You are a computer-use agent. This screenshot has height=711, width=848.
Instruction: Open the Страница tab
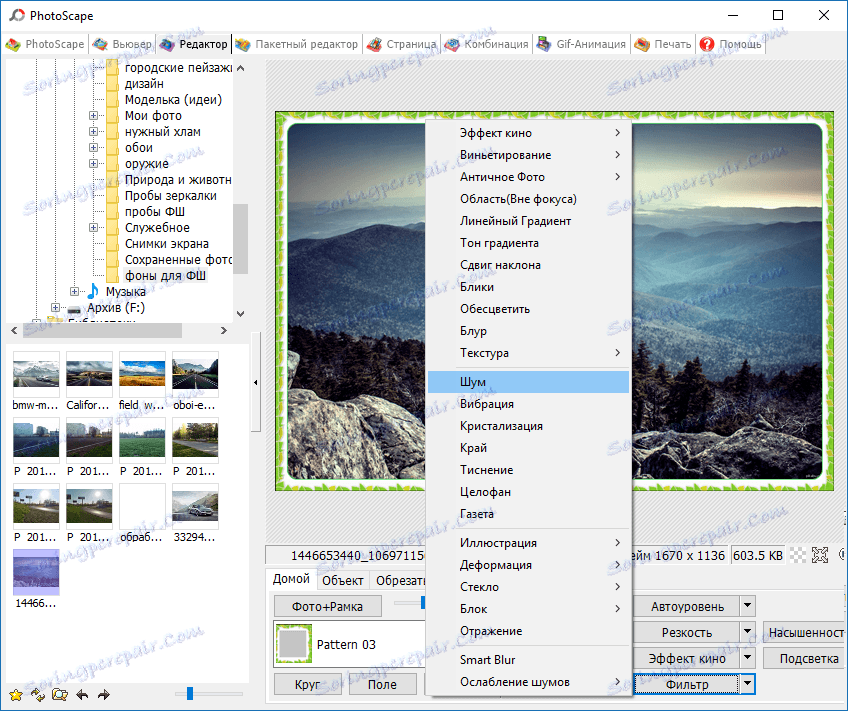click(401, 44)
